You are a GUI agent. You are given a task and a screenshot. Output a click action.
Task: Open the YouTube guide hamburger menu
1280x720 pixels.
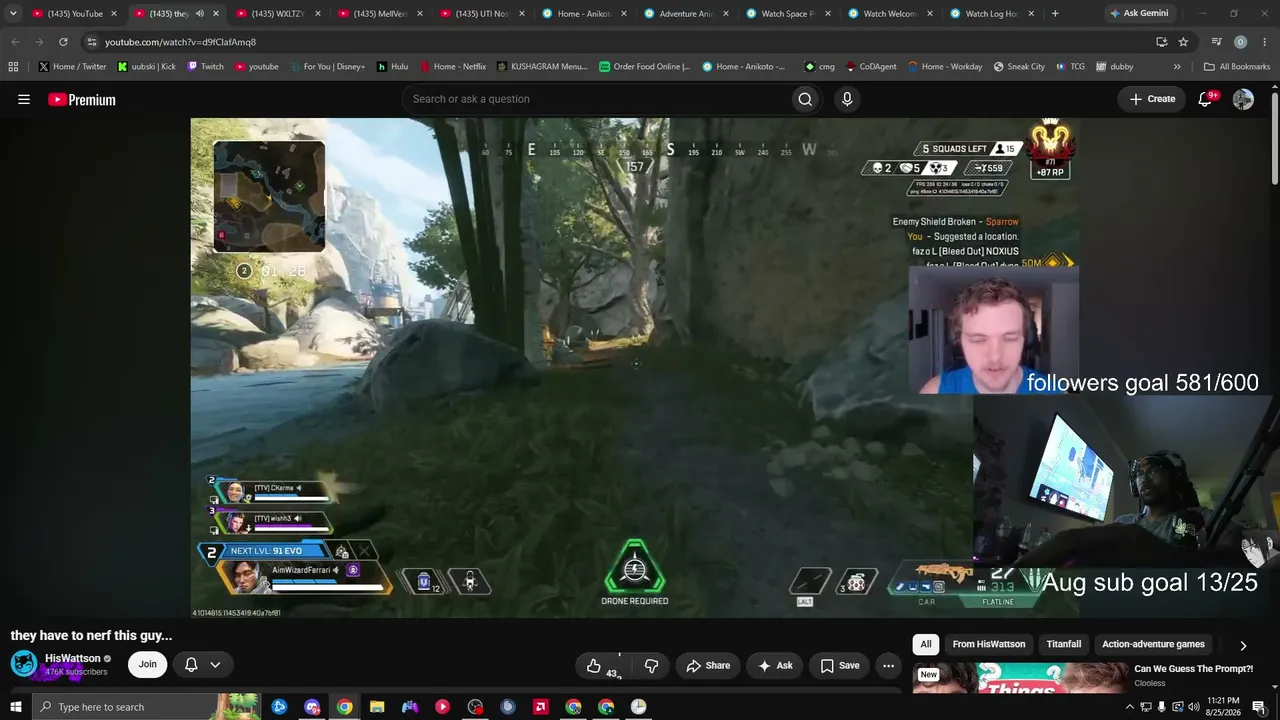(x=24, y=99)
